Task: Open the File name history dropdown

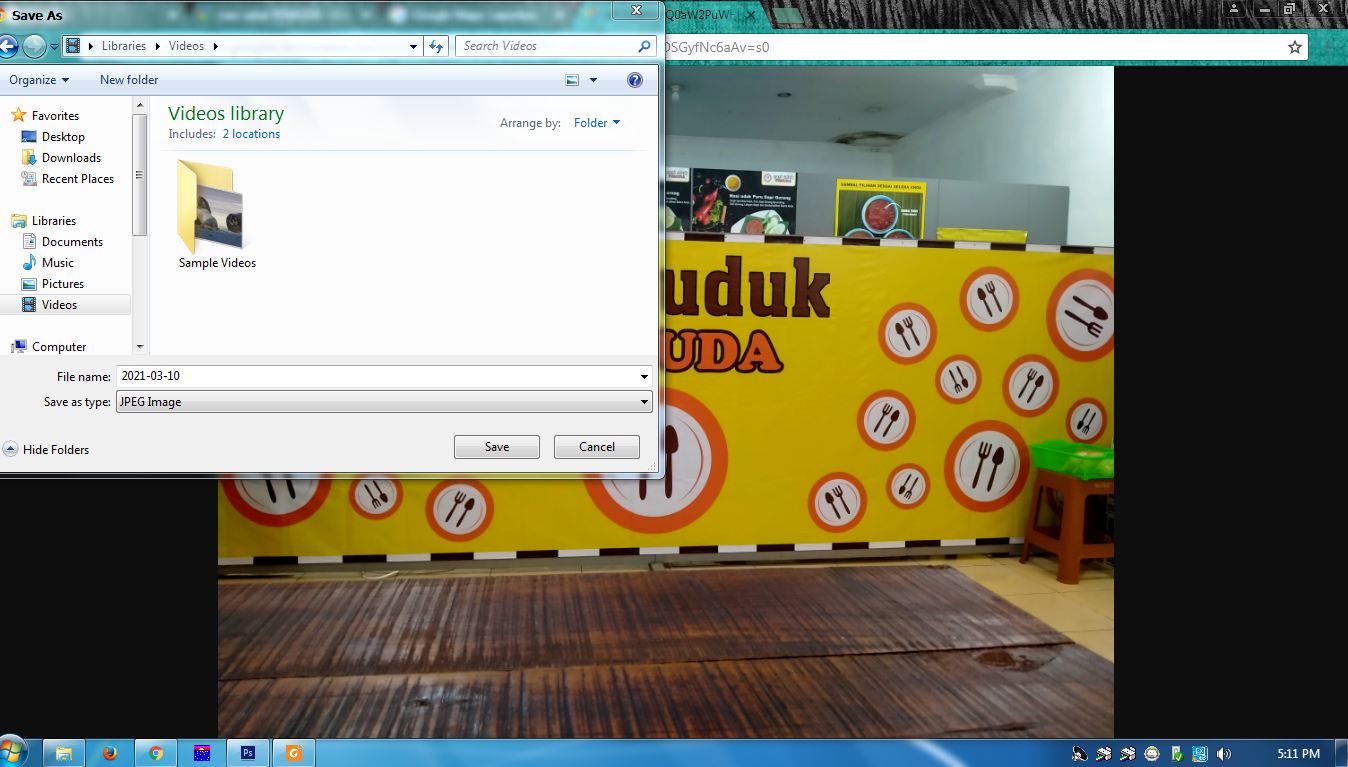Action: [644, 377]
